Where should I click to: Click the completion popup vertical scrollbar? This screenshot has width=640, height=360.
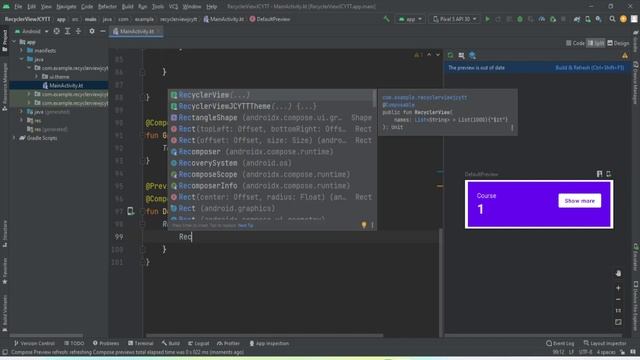tap(374, 98)
